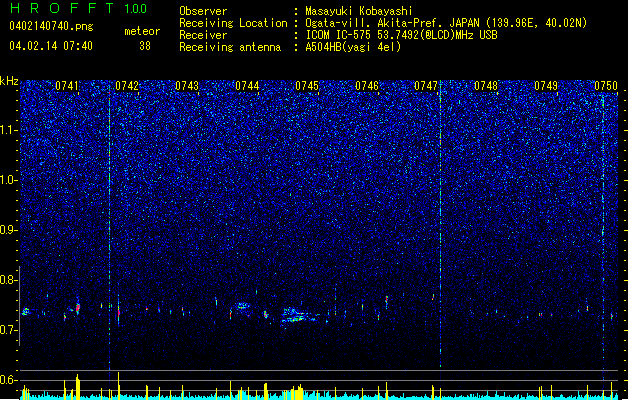This screenshot has width=629, height=400.
Task: Click the 1.1 kHz axis label
Action: click(x=9, y=130)
